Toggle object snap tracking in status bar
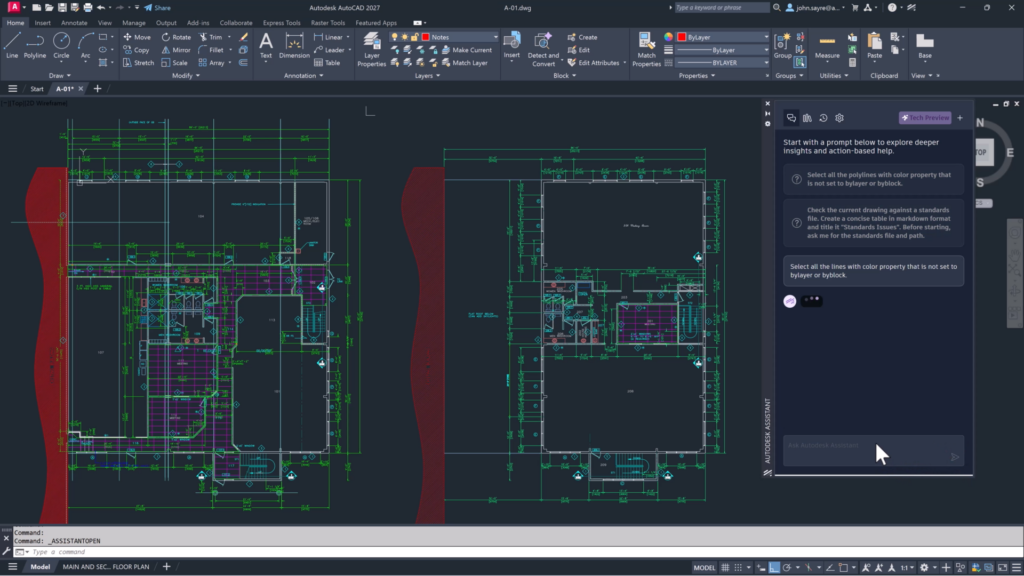This screenshot has height=576, width=1024. tap(830, 568)
